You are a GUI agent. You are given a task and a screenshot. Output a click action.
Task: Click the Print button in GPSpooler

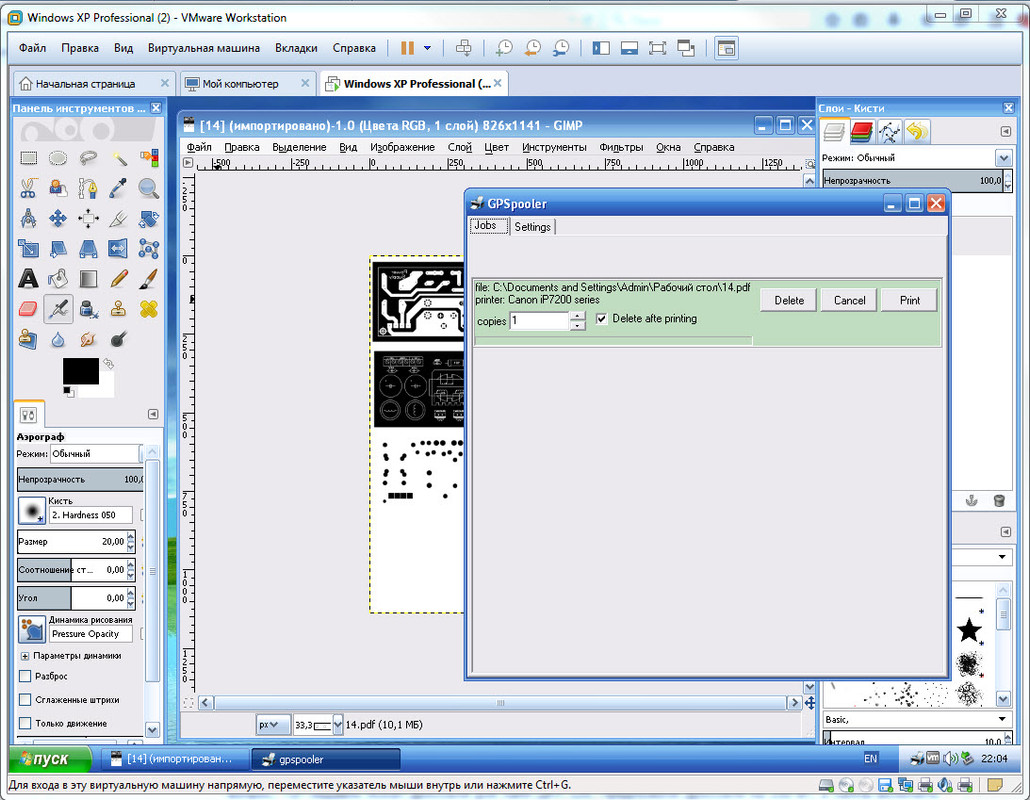910,300
